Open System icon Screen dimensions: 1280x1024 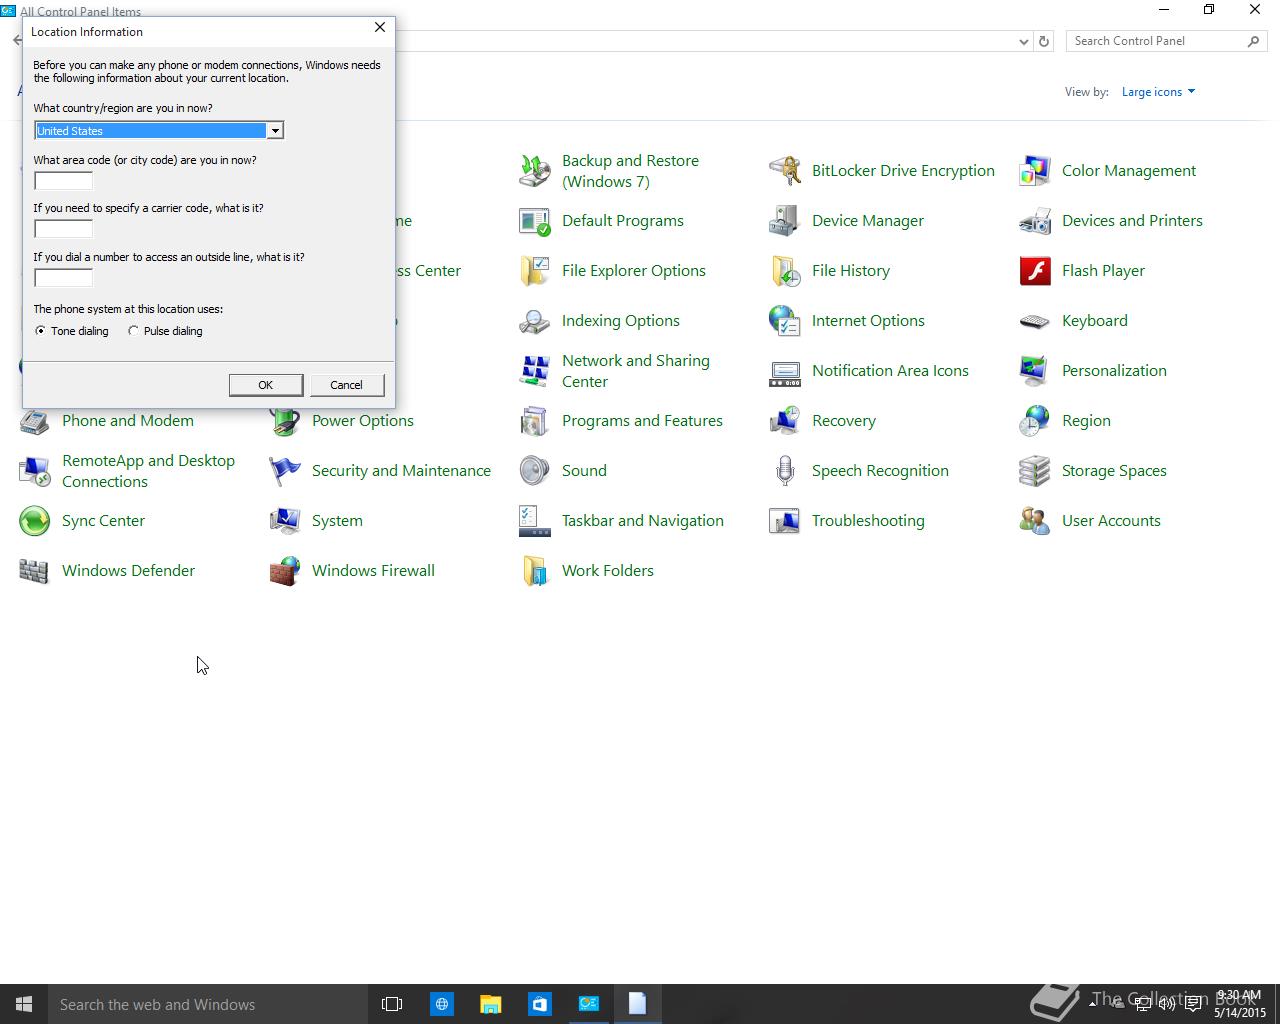pos(285,521)
